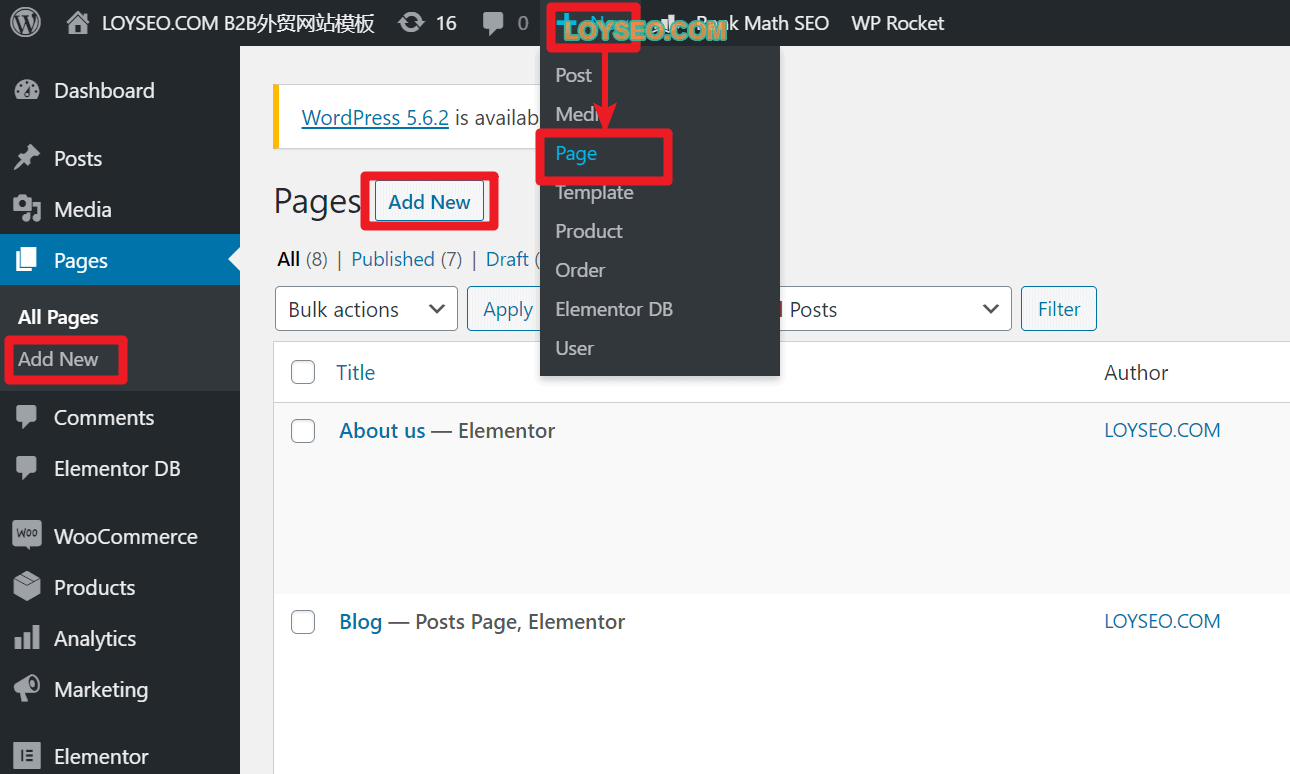
Task: Open the Bulk actions dropdown
Action: (366, 309)
